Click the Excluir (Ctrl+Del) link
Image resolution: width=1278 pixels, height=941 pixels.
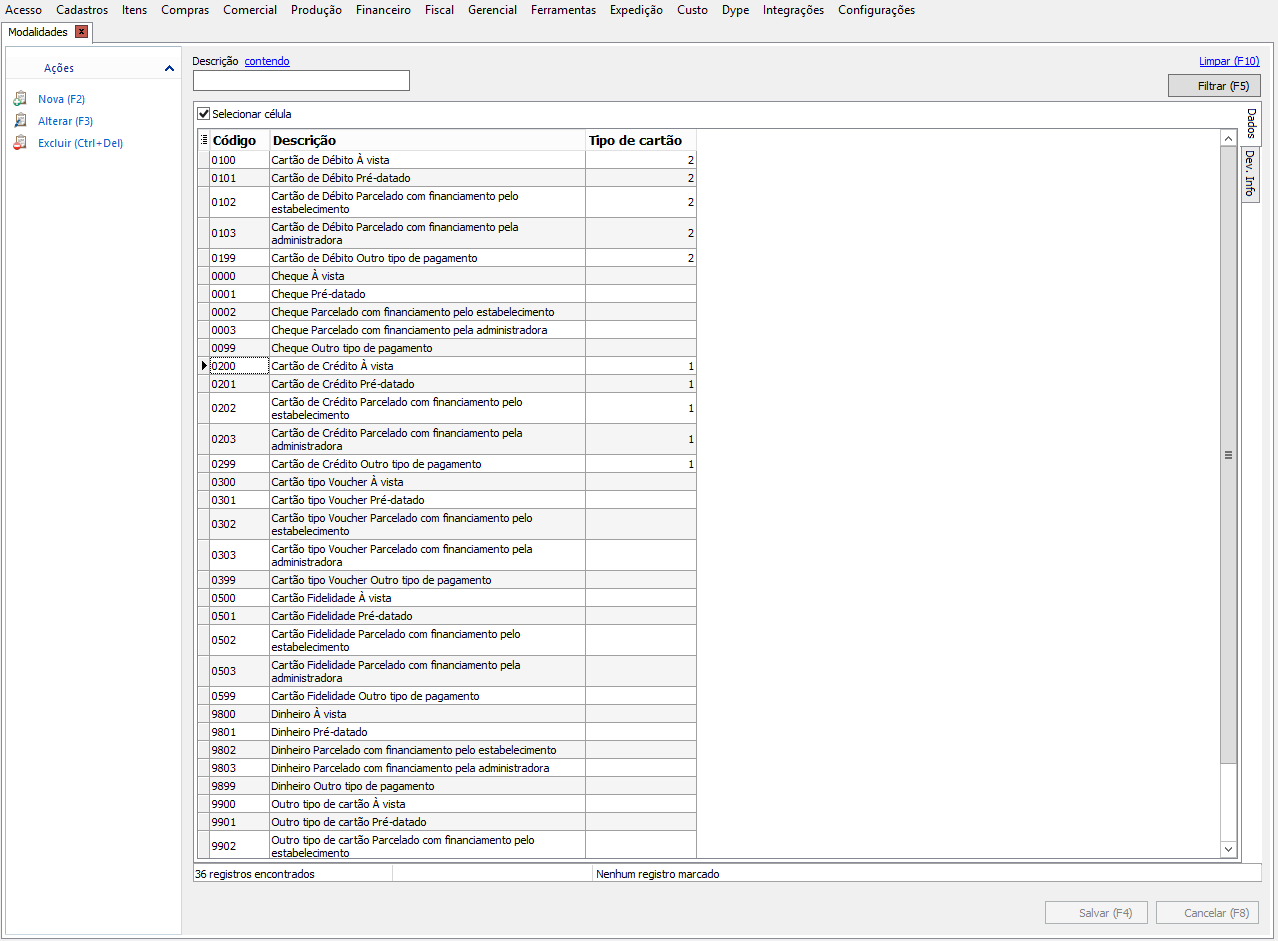coord(80,143)
